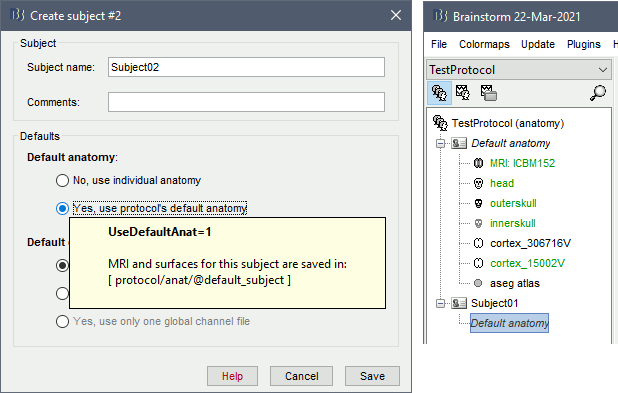Image resolution: width=618 pixels, height=393 pixels.
Task: Click the Comments input field
Action: [x=246, y=102]
